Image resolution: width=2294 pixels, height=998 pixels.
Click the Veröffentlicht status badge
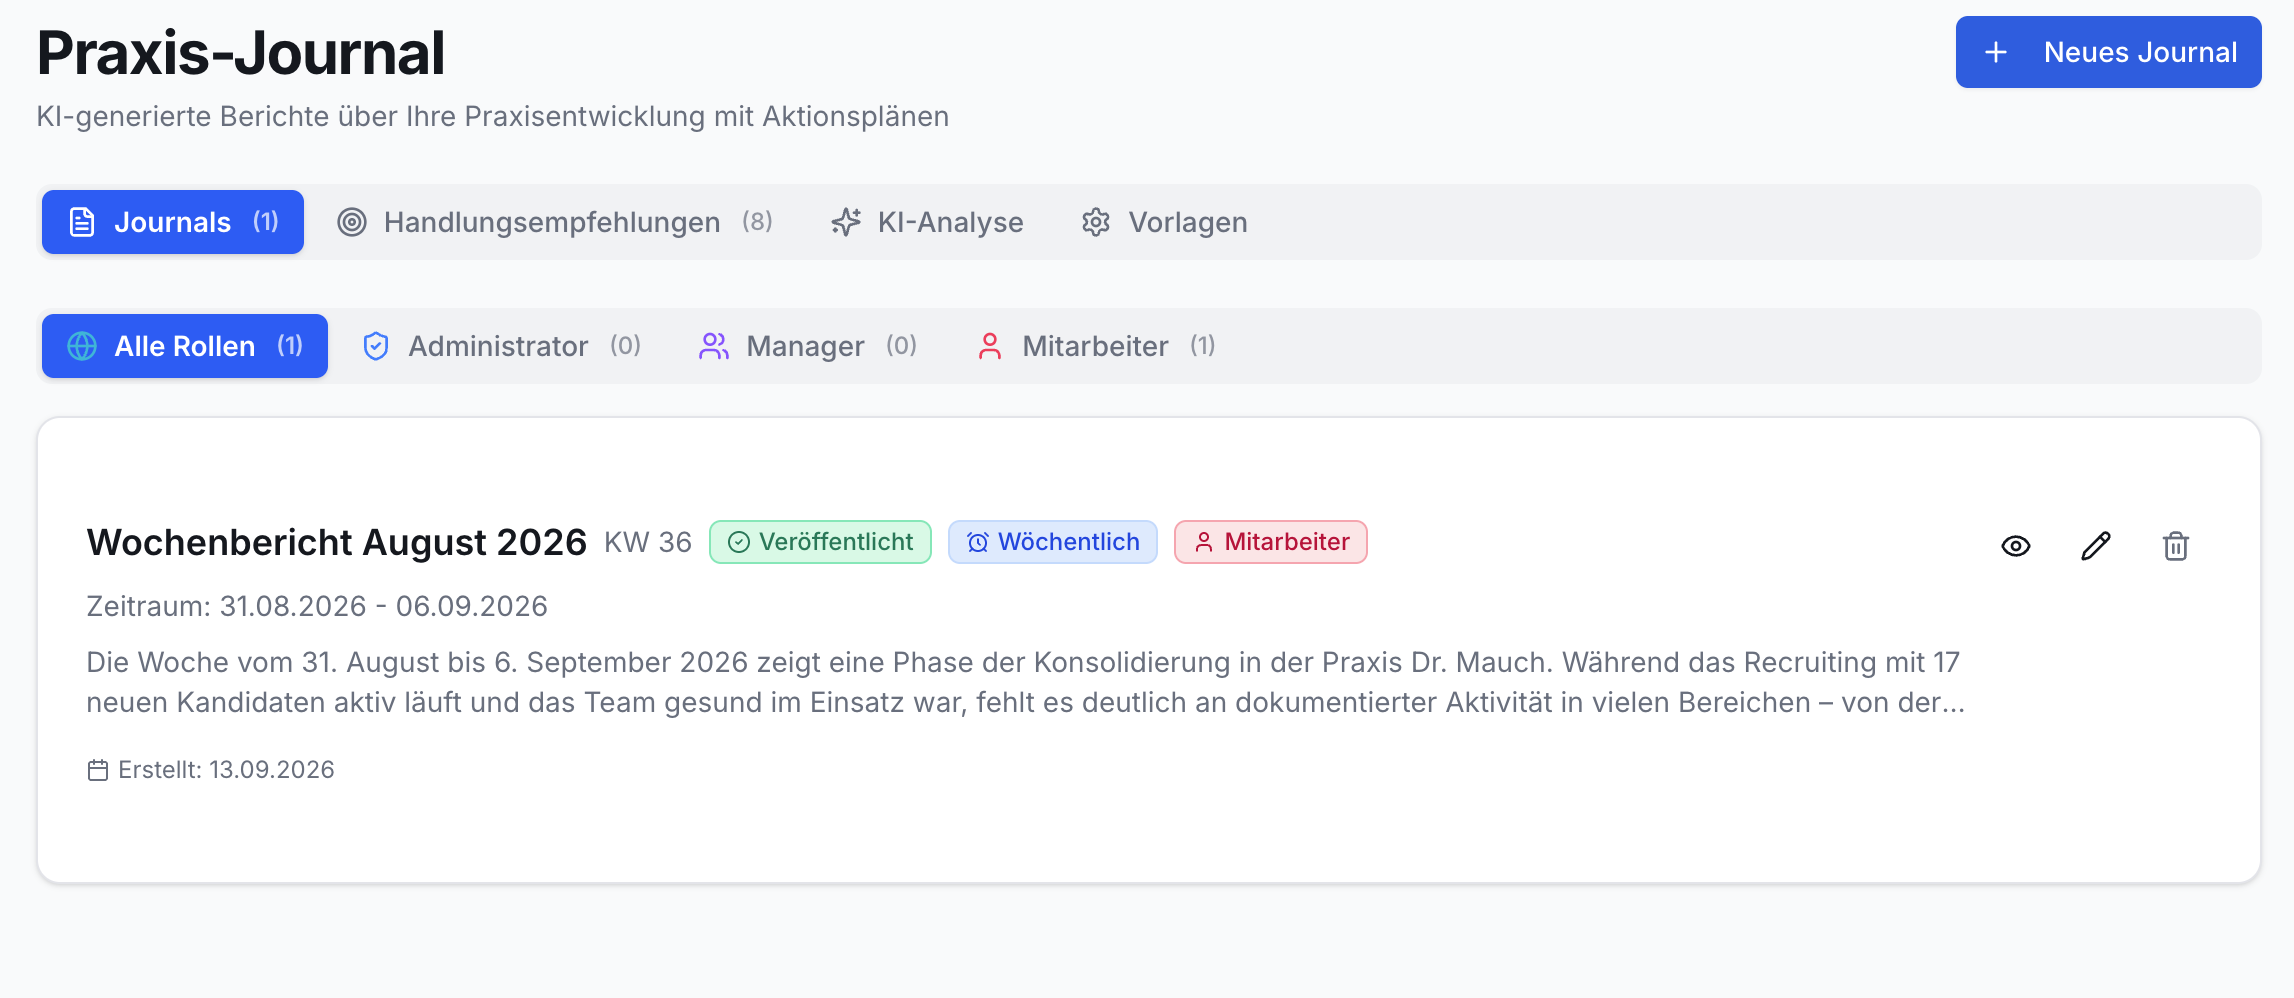820,542
